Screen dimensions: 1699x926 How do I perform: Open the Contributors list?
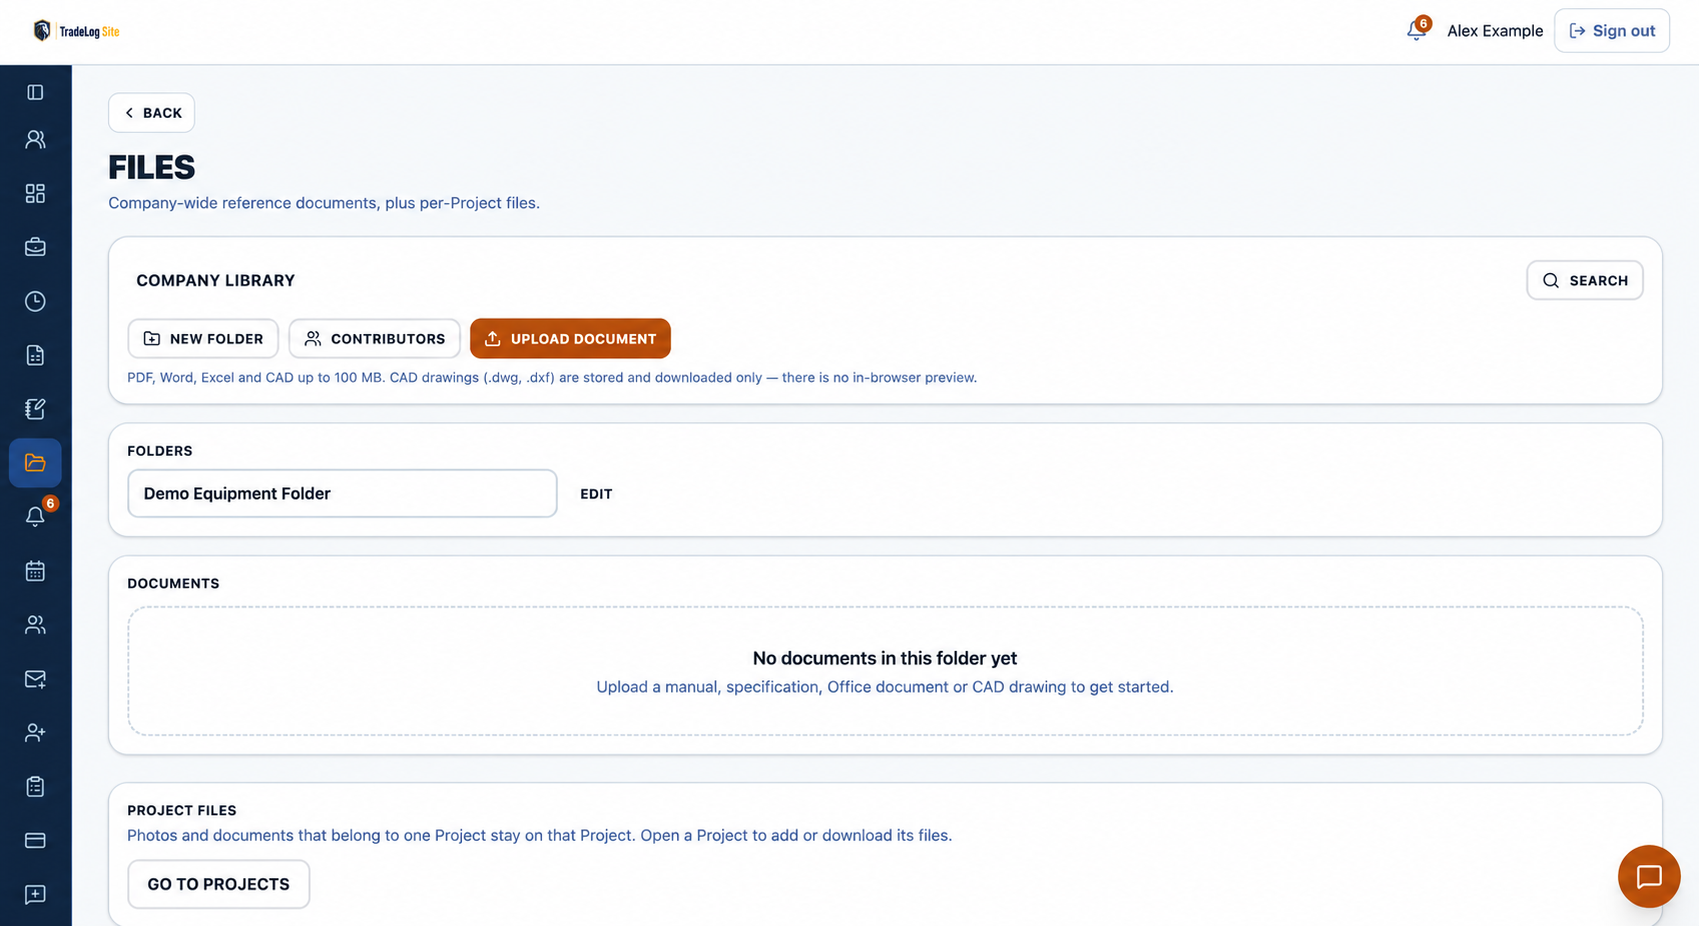click(x=375, y=339)
